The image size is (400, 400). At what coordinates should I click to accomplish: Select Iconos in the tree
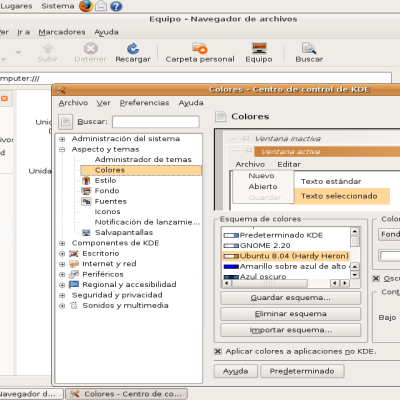(107, 212)
